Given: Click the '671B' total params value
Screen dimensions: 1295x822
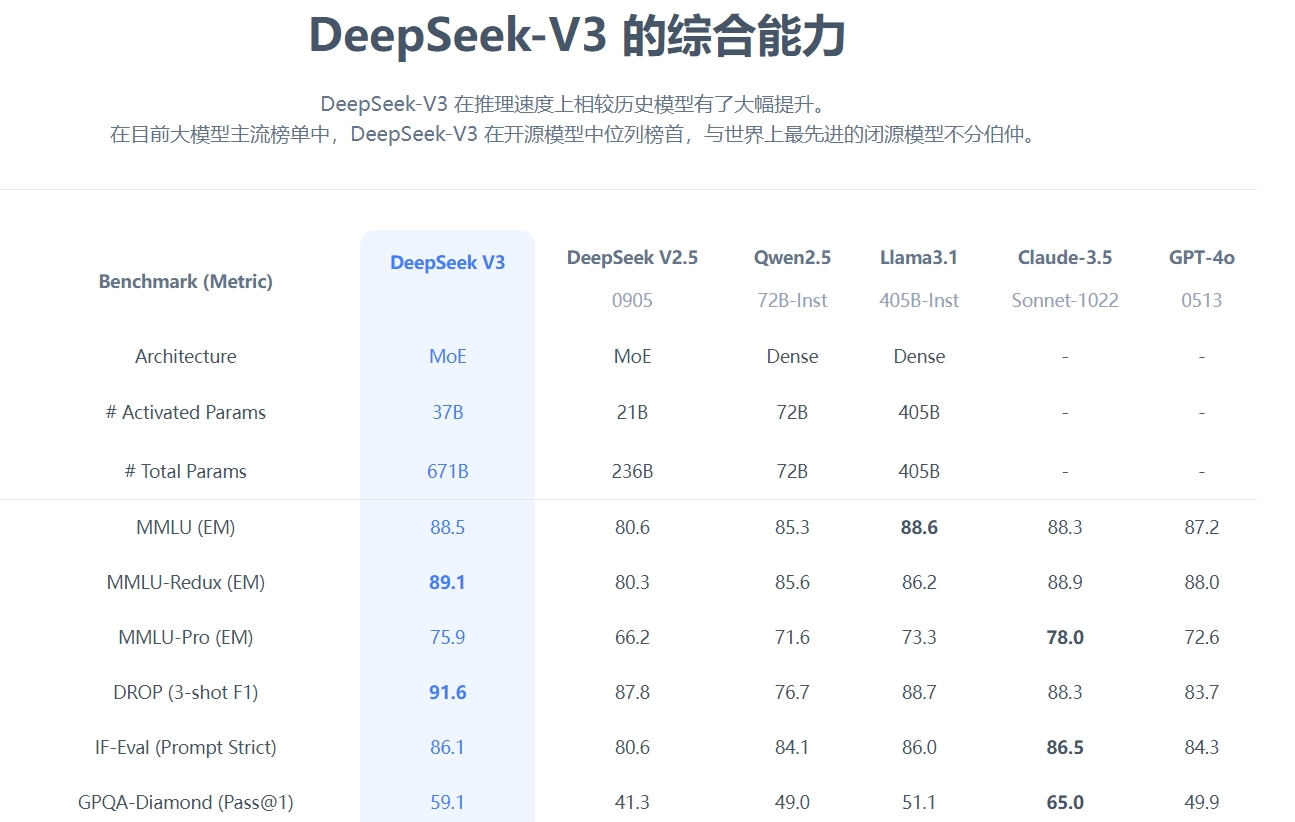Looking at the screenshot, I should tap(448, 471).
